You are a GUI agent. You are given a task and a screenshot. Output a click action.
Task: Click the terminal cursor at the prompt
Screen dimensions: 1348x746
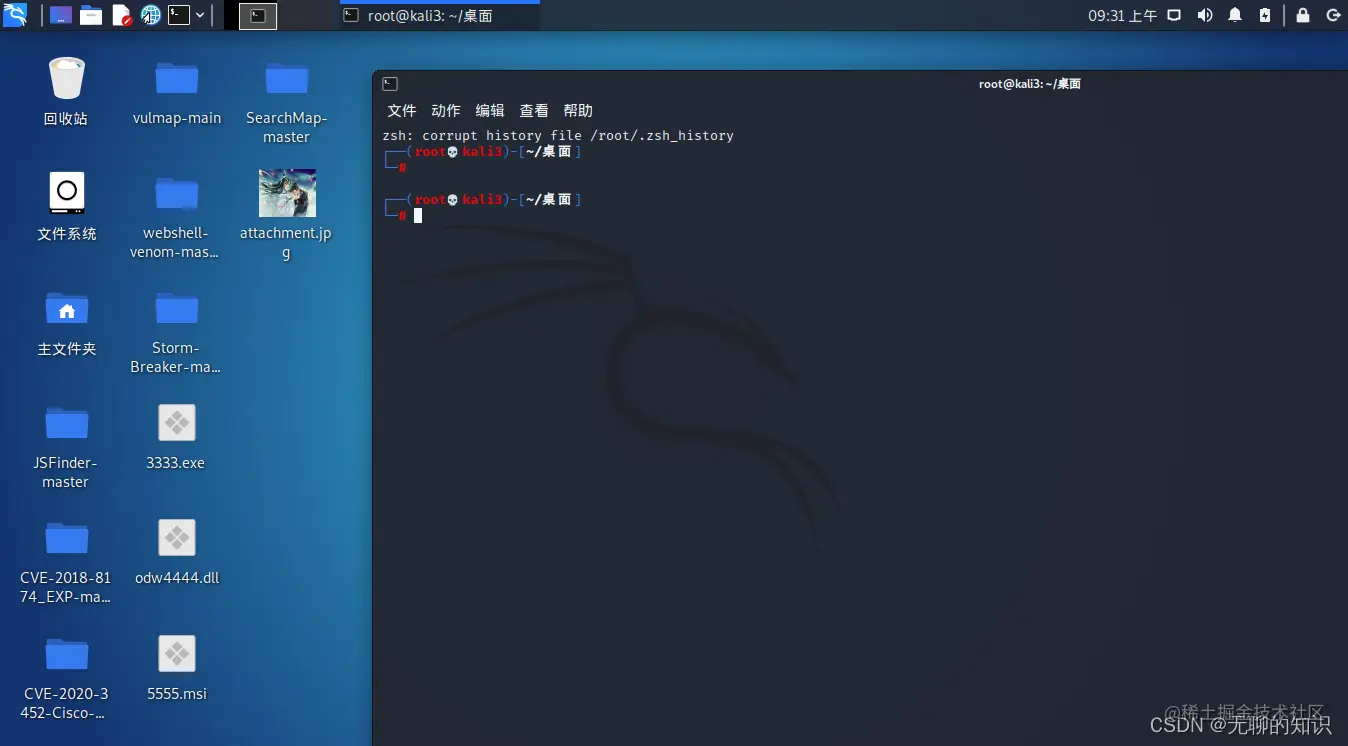coord(418,215)
